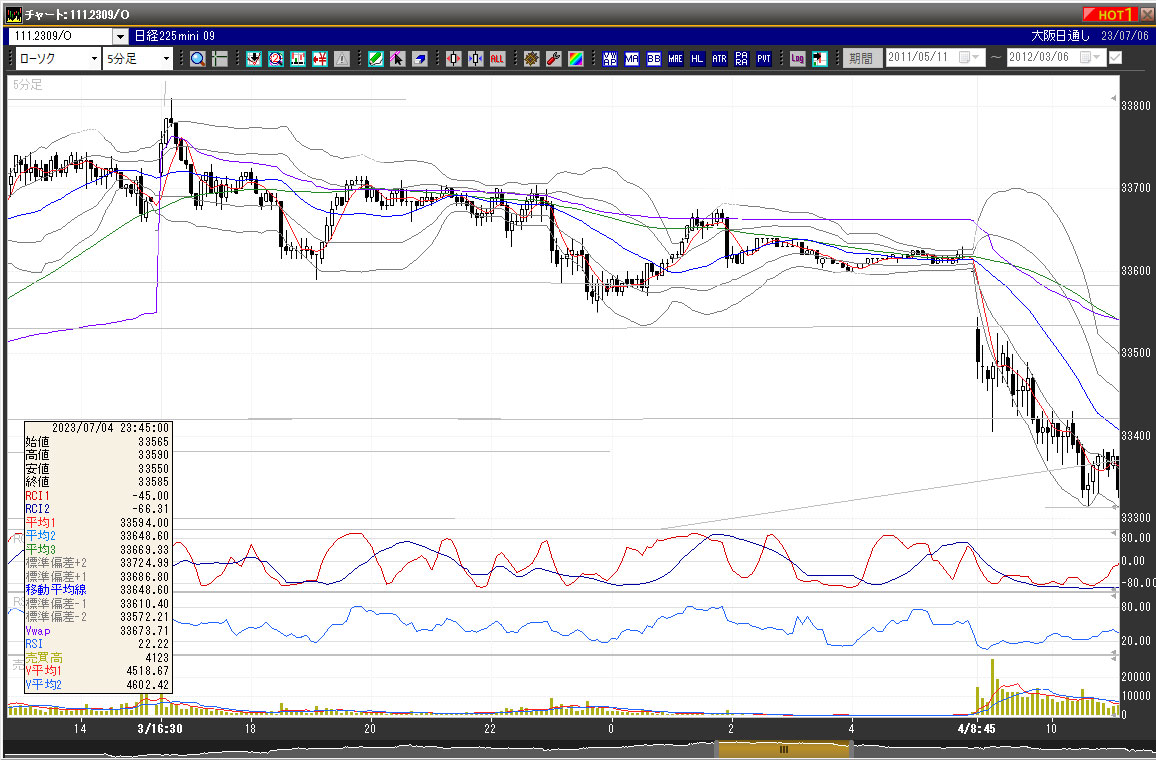Click the black arrow chart icon after Log
The width and height of the screenshot is (1156, 760).
click(820, 59)
